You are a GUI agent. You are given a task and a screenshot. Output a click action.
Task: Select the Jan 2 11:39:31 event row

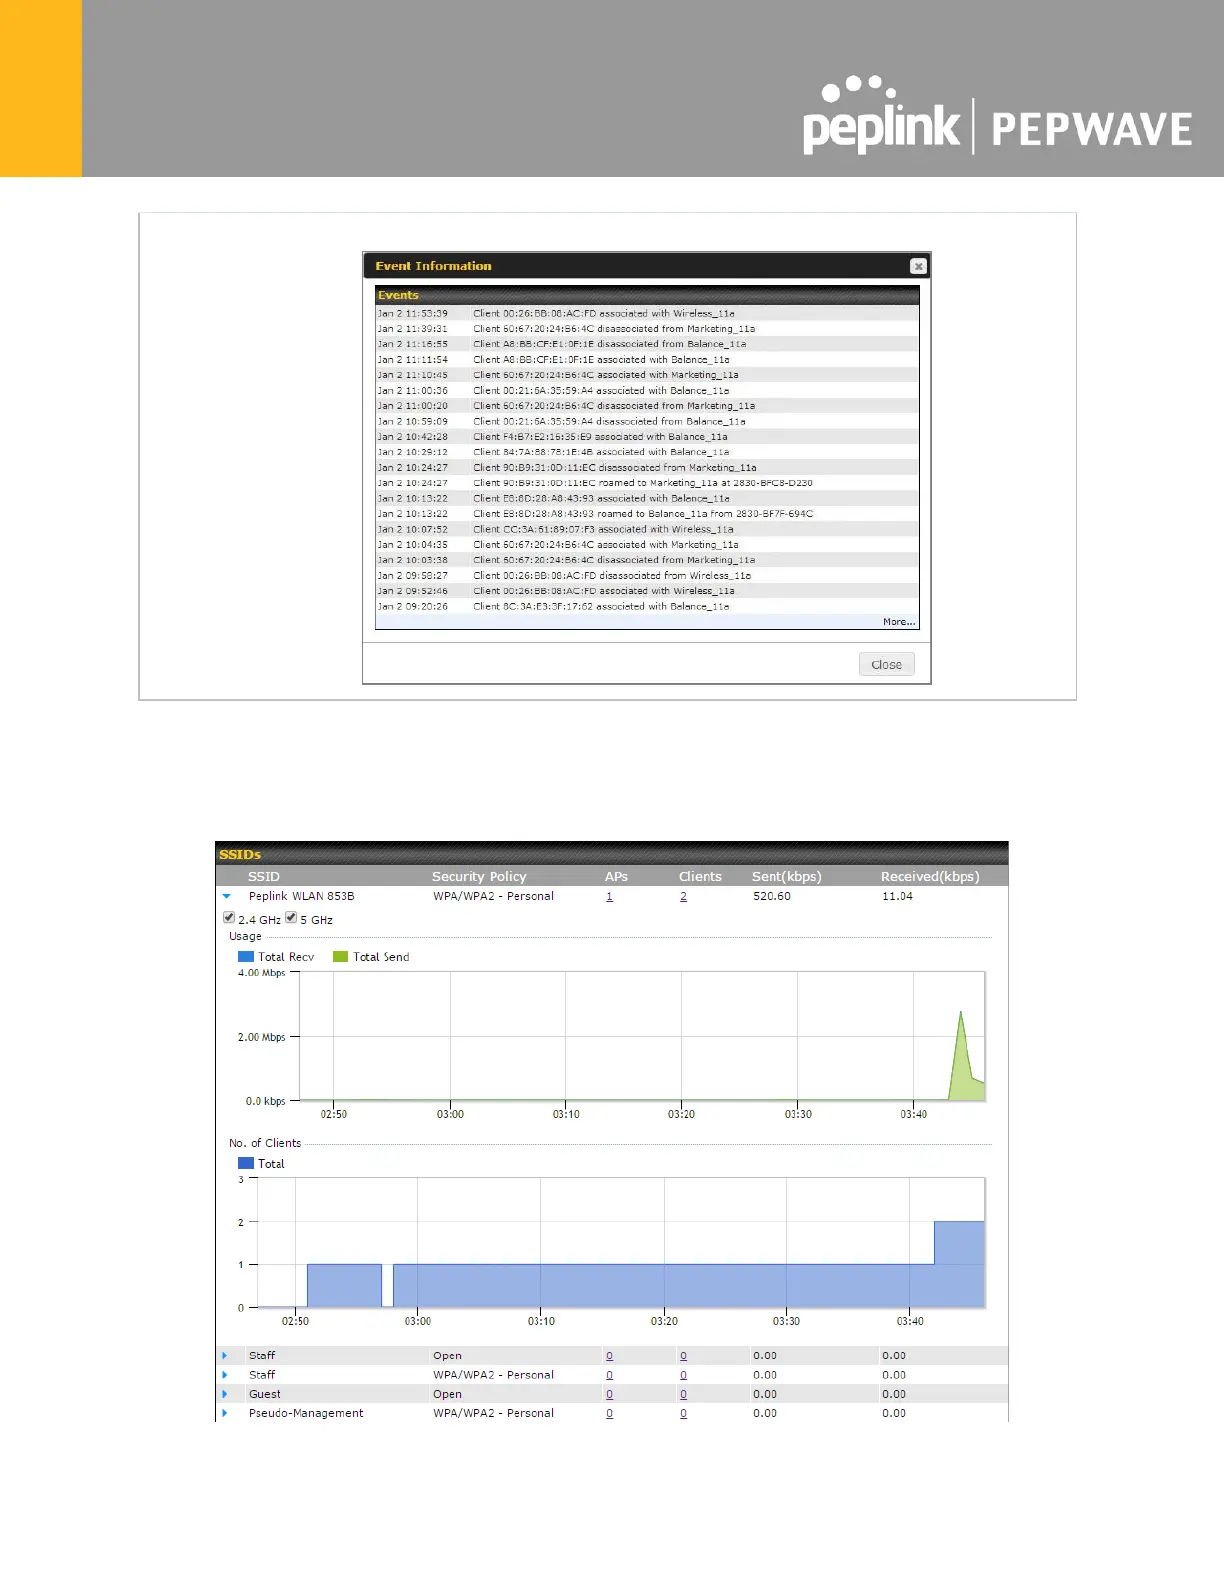647,328
